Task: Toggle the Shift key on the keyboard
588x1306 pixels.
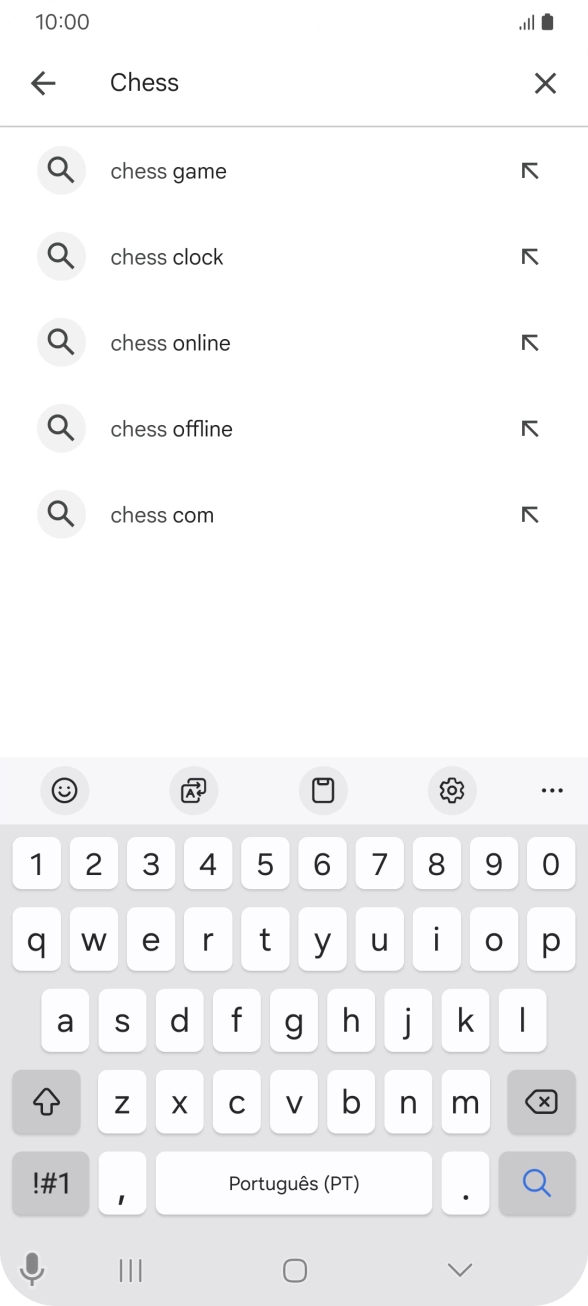Action: [x=46, y=1102]
